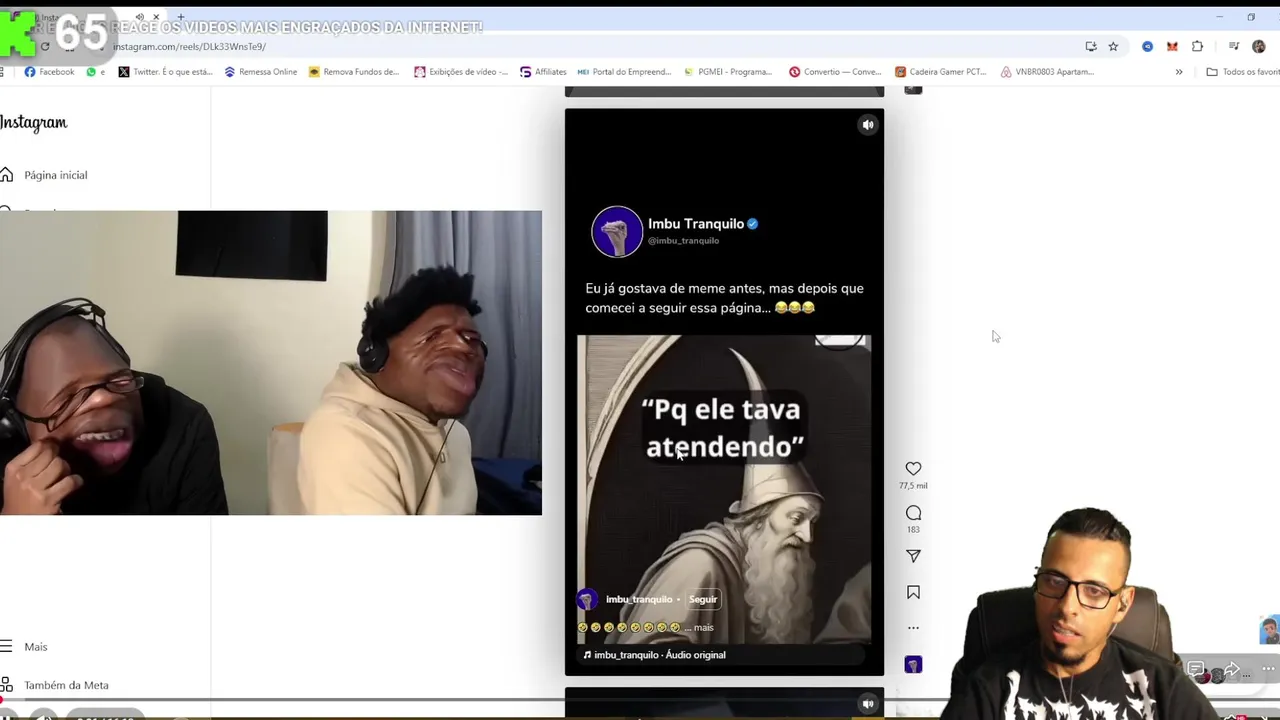The width and height of the screenshot is (1280, 720).
Task: Like the reel with the heart icon
Action: pos(913,469)
